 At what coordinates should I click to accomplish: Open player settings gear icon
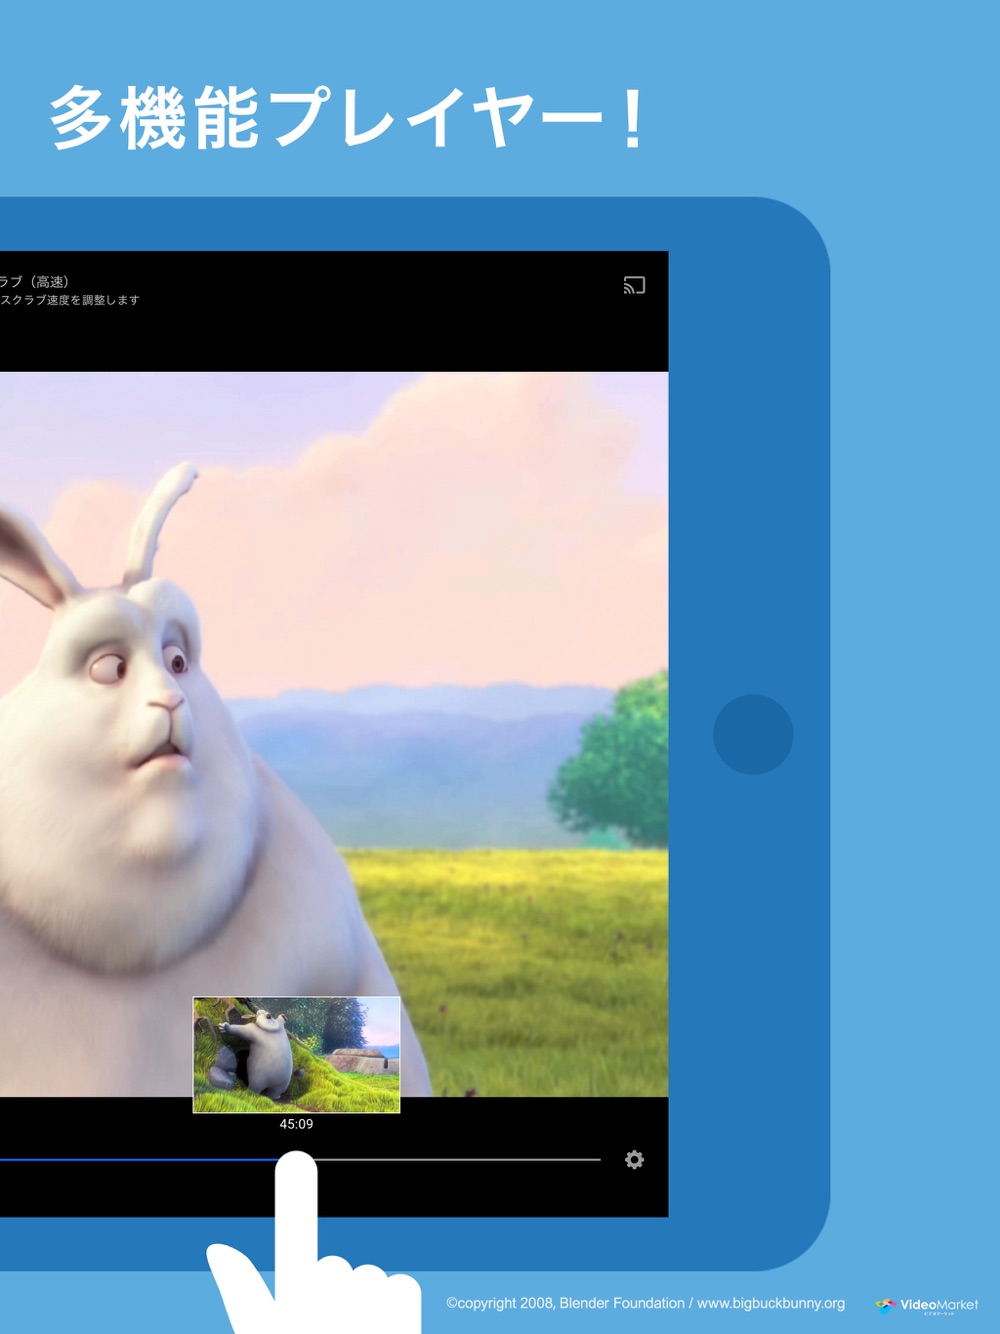tap(634, 1160)
